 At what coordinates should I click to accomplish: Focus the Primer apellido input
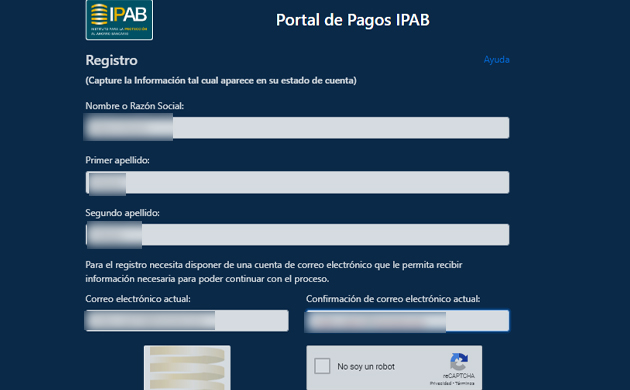click(x=297, y=182)
